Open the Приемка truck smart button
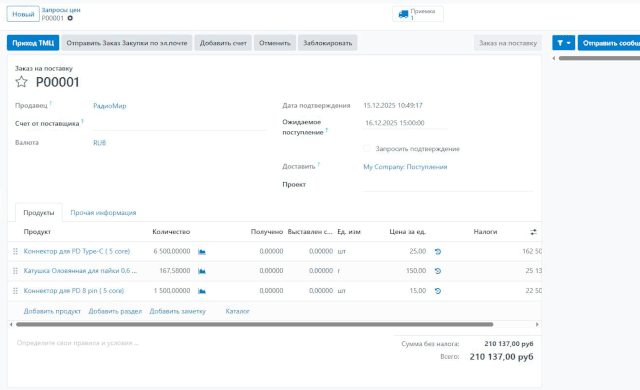 pos(418,14)
